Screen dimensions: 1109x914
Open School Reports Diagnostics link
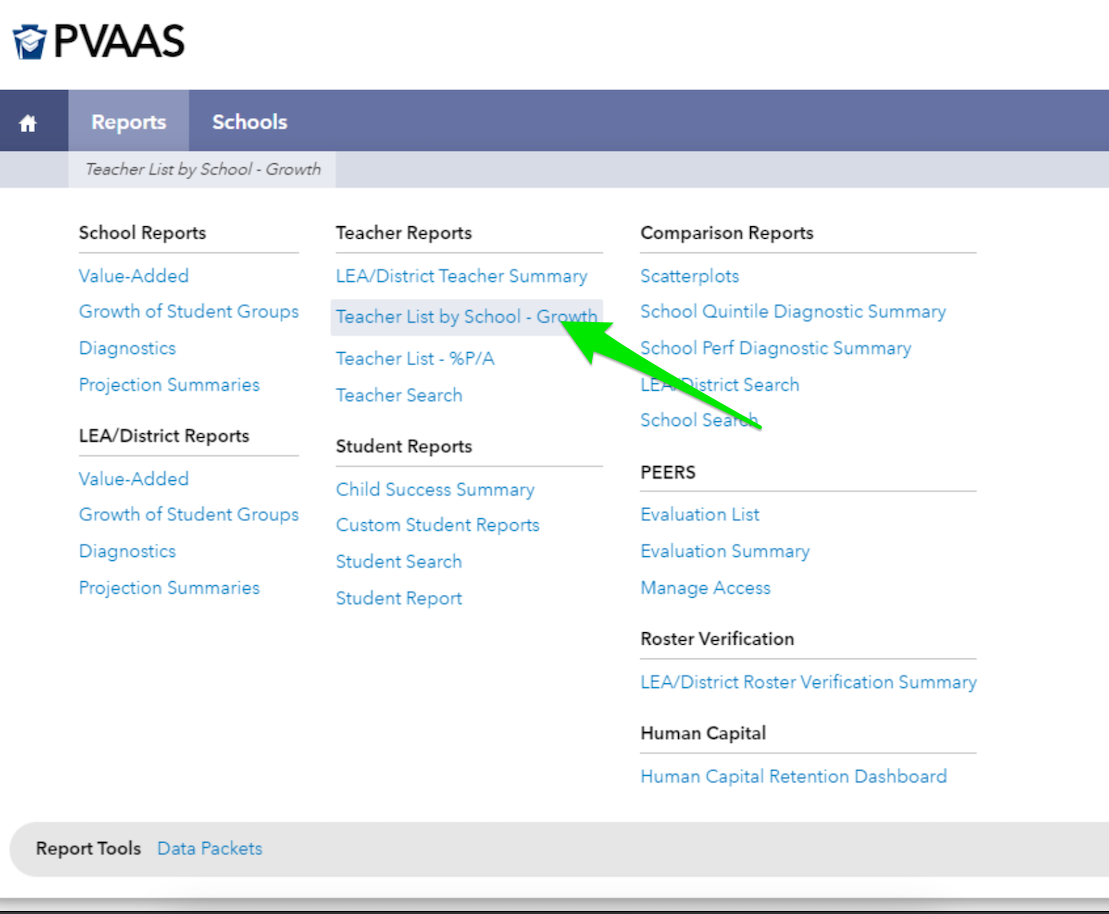127,348
